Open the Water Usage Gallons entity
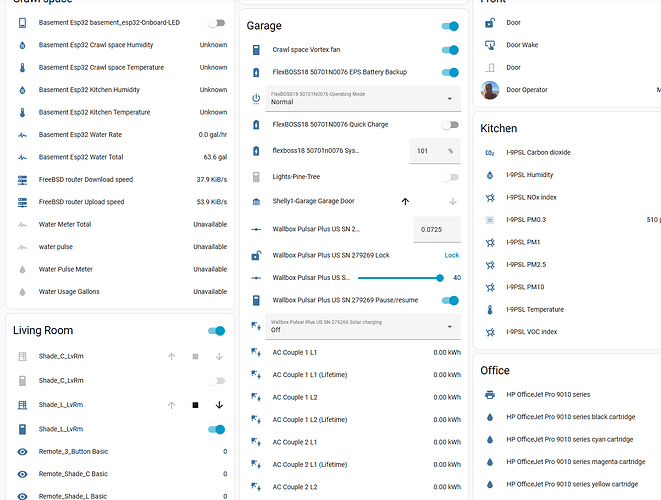This screenshot has width=661, height=500. [x=120, y=292]
